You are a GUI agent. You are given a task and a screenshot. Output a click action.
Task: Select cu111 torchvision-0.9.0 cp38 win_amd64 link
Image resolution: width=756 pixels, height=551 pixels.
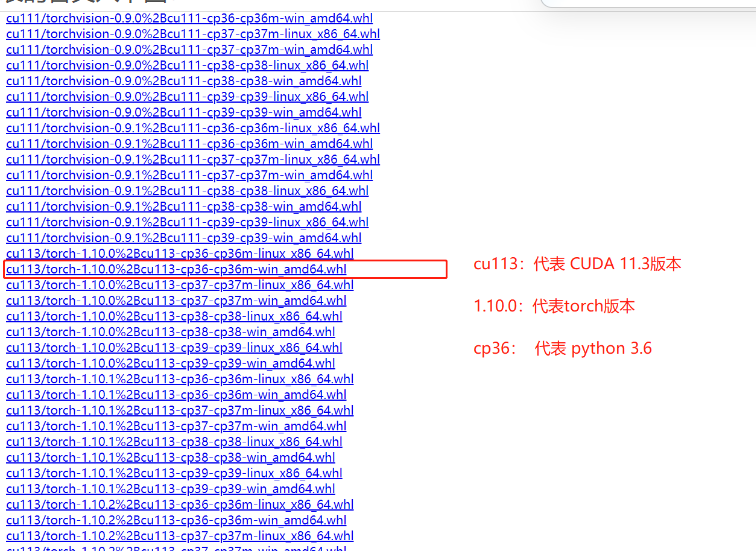pyautogui.click(x=184, y=81)
